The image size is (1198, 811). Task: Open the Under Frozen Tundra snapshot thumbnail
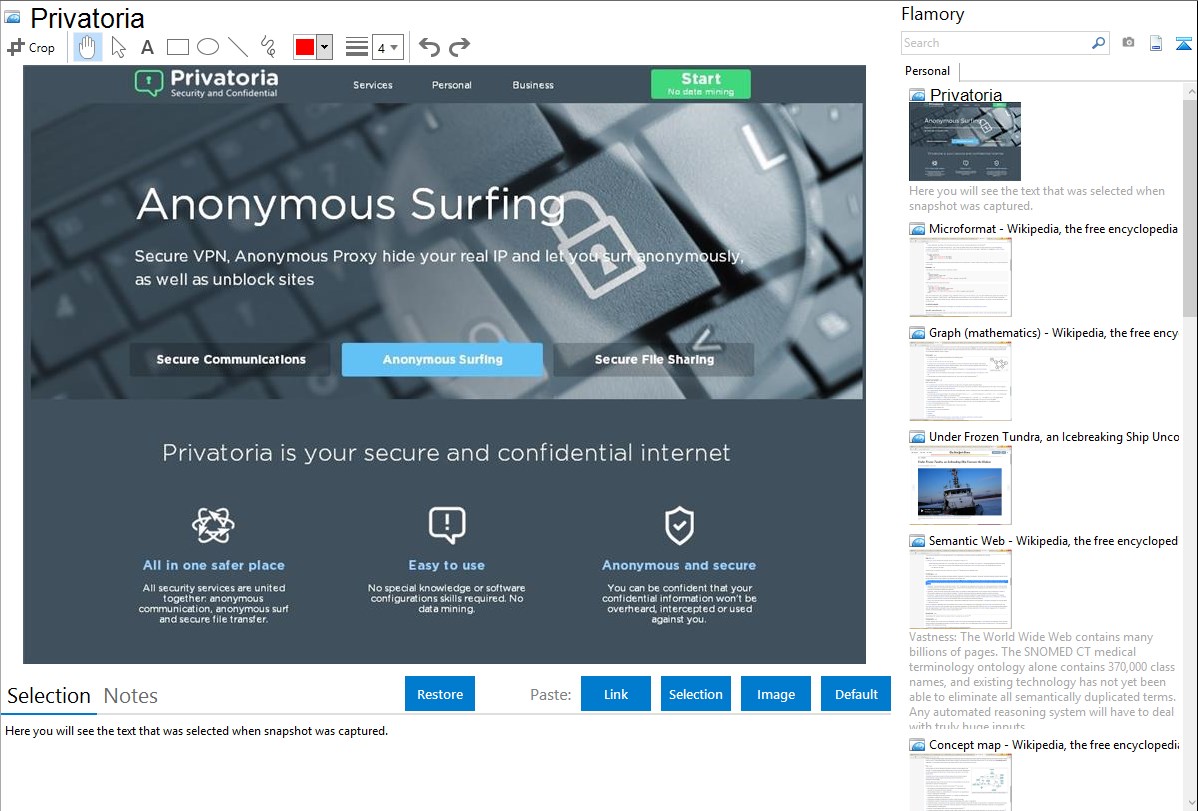pos(960,485)
